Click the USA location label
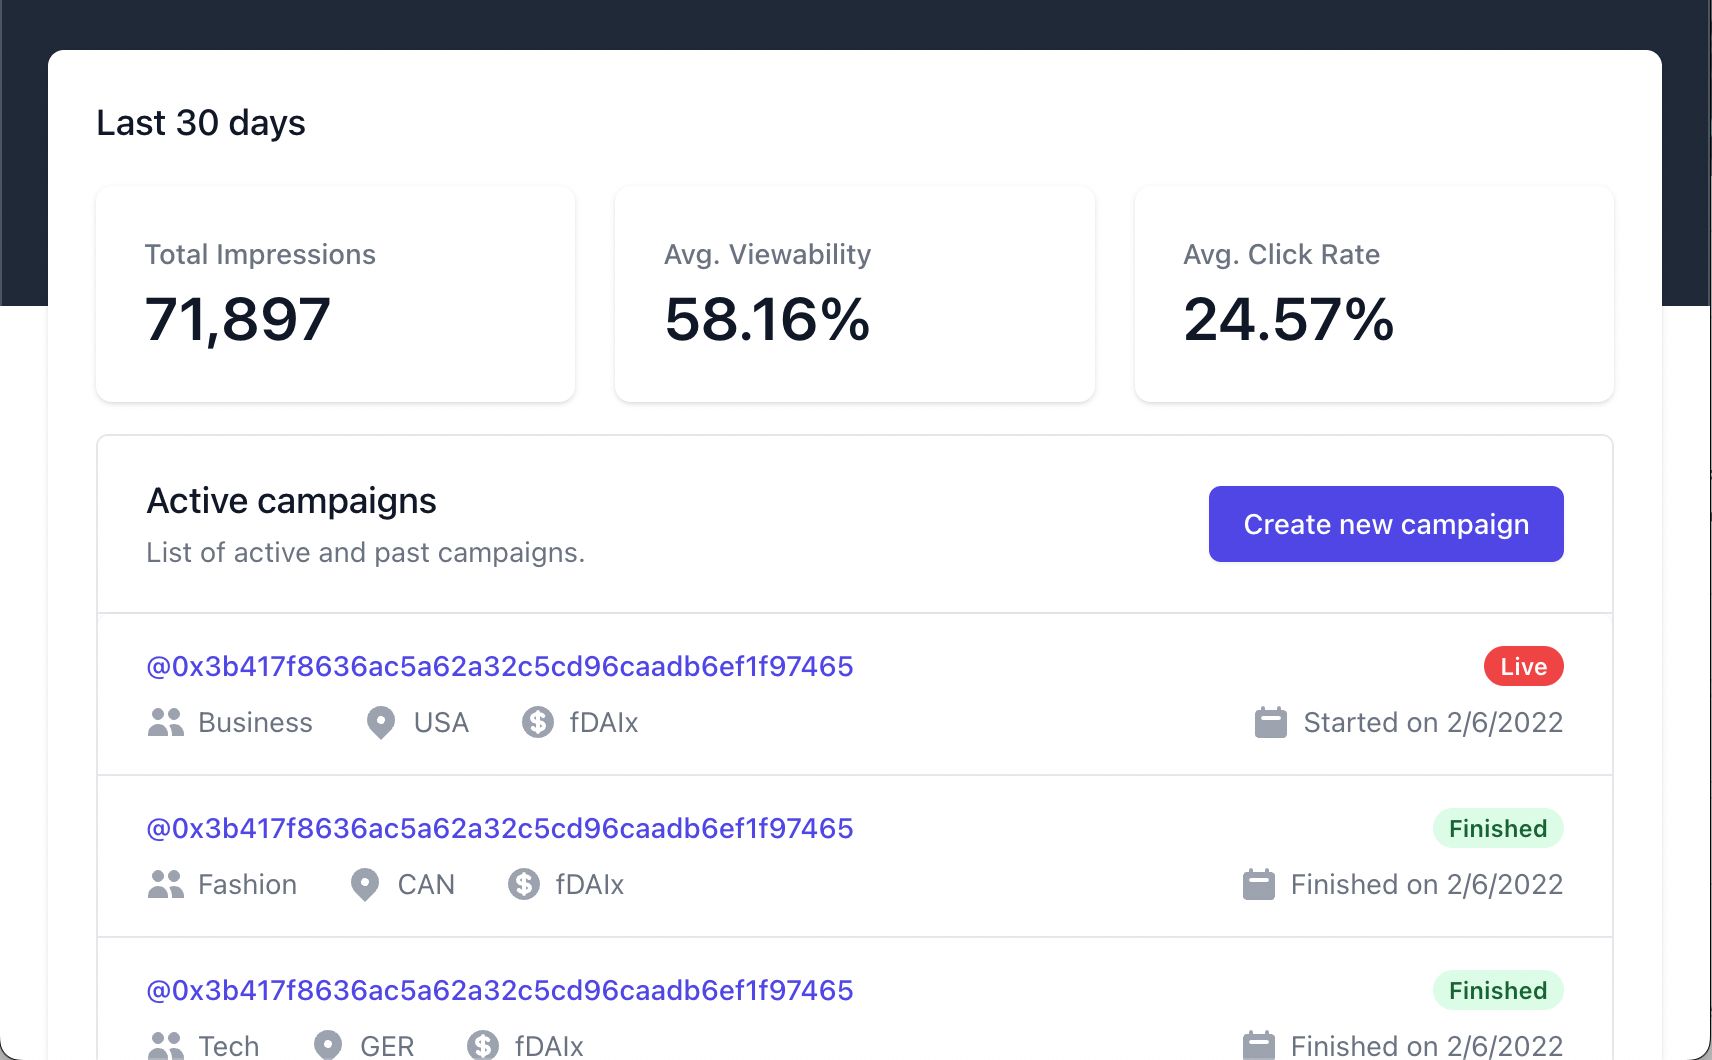Image resolution: width=1712 pixels, height=1060 pixels. 441,722
